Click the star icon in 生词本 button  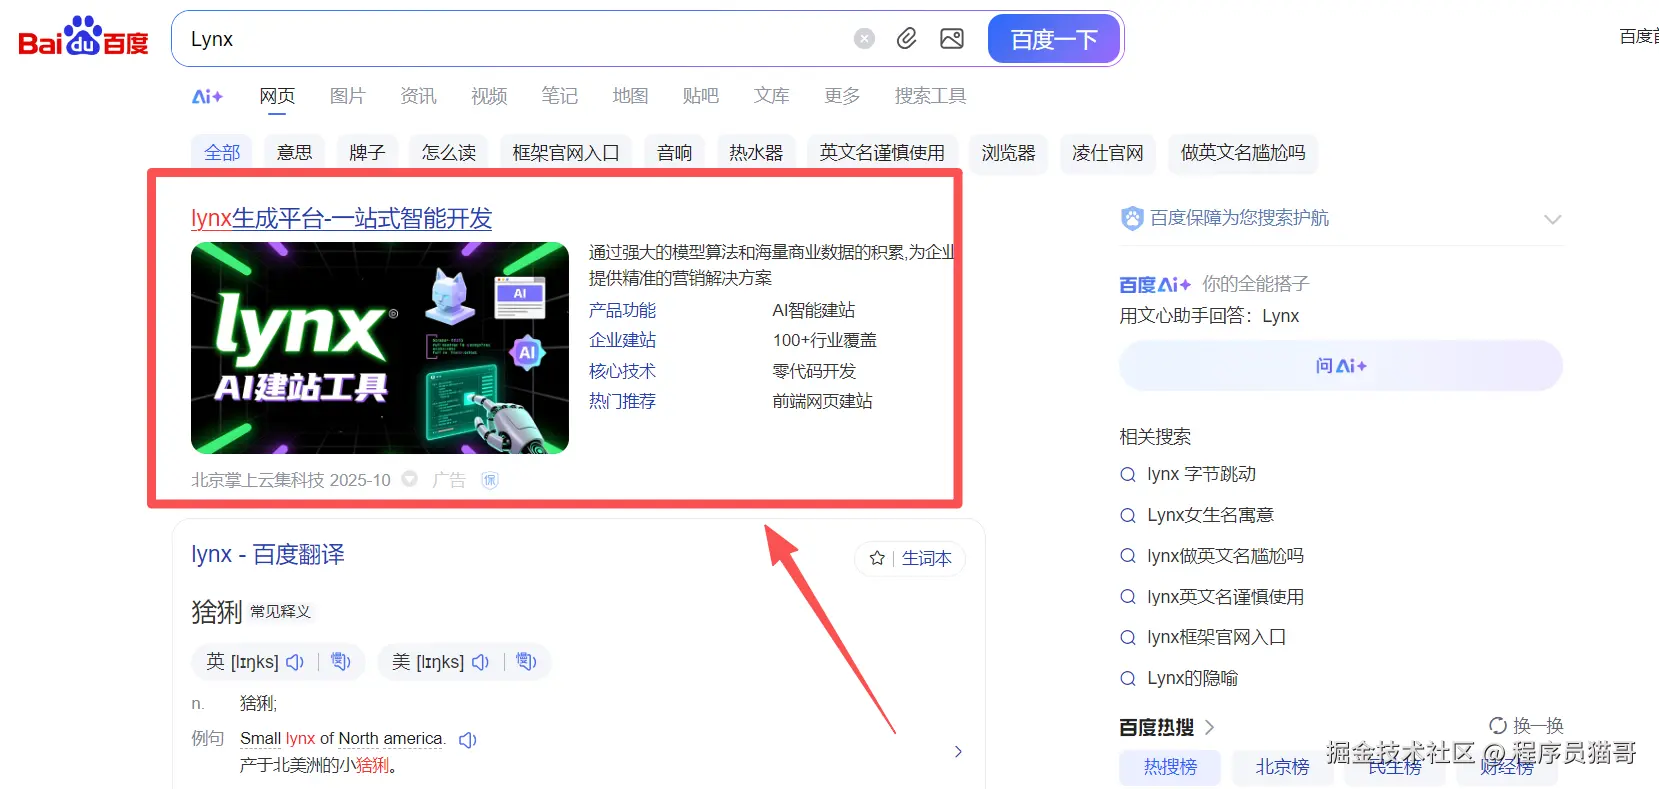coord(877,558)
